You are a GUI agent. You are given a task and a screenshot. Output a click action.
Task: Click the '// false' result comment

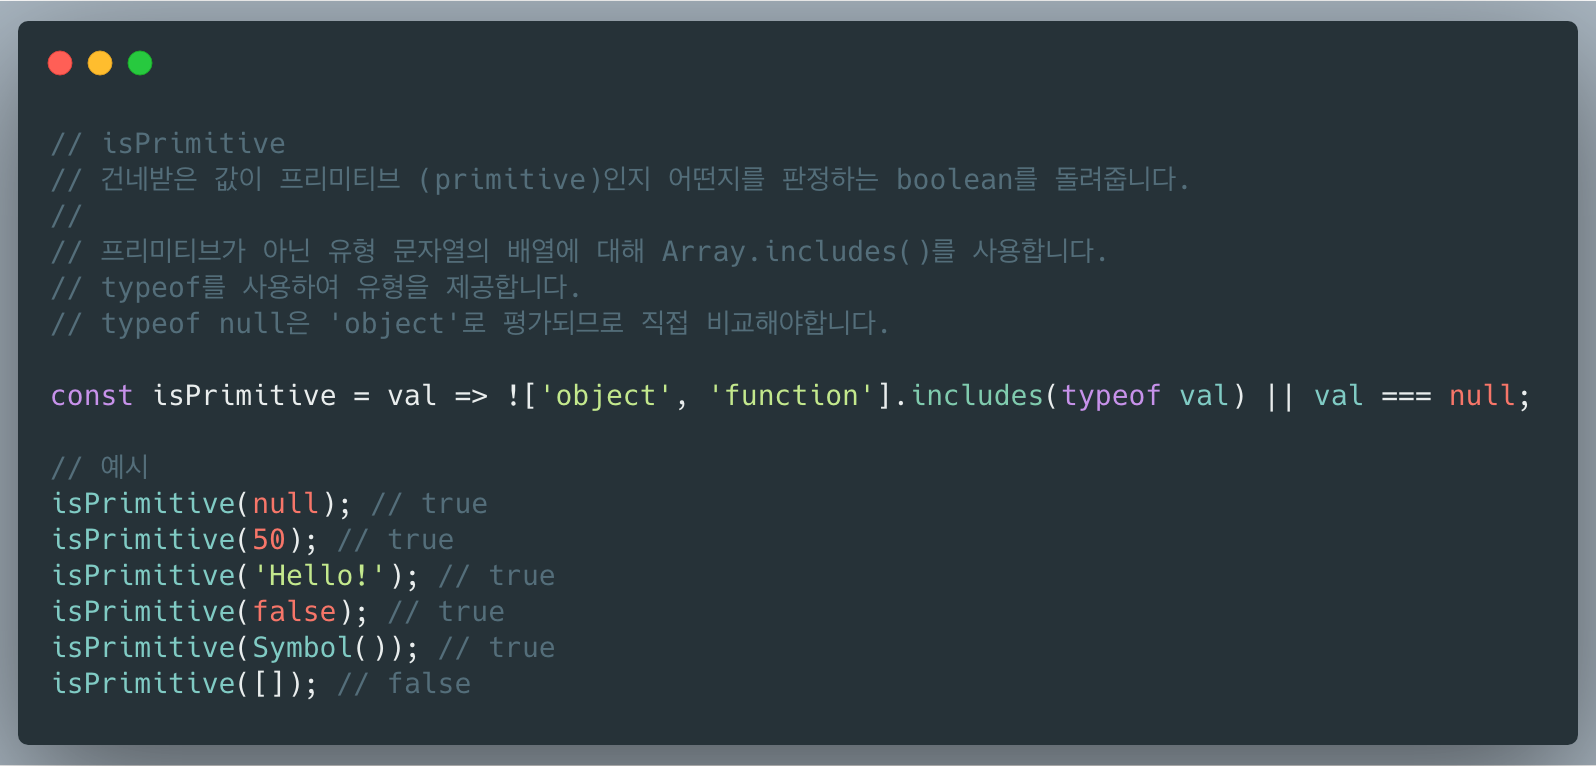[x=404, y=684]
